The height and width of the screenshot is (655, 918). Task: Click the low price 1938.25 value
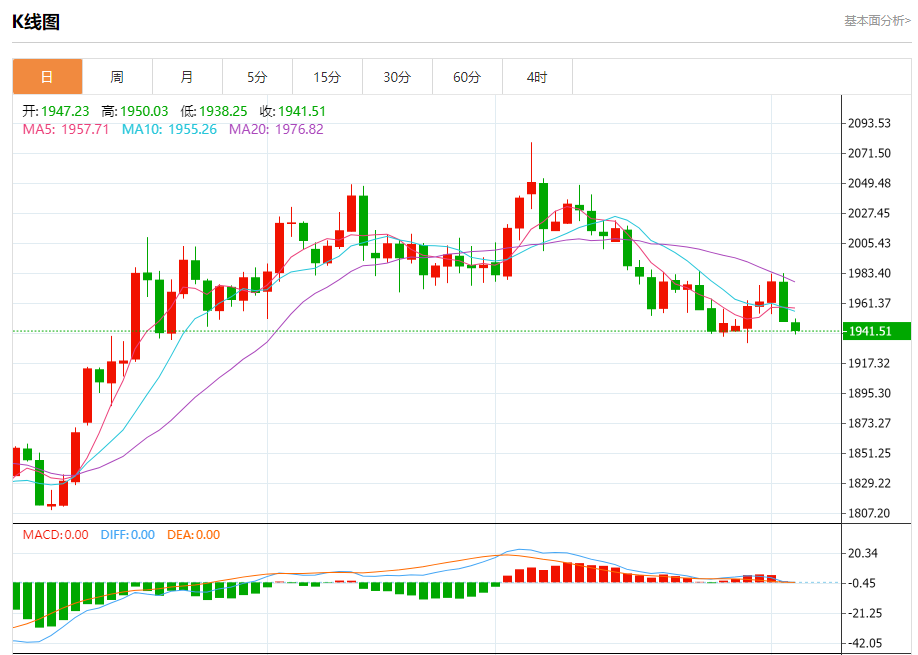(x=223, y=111)
